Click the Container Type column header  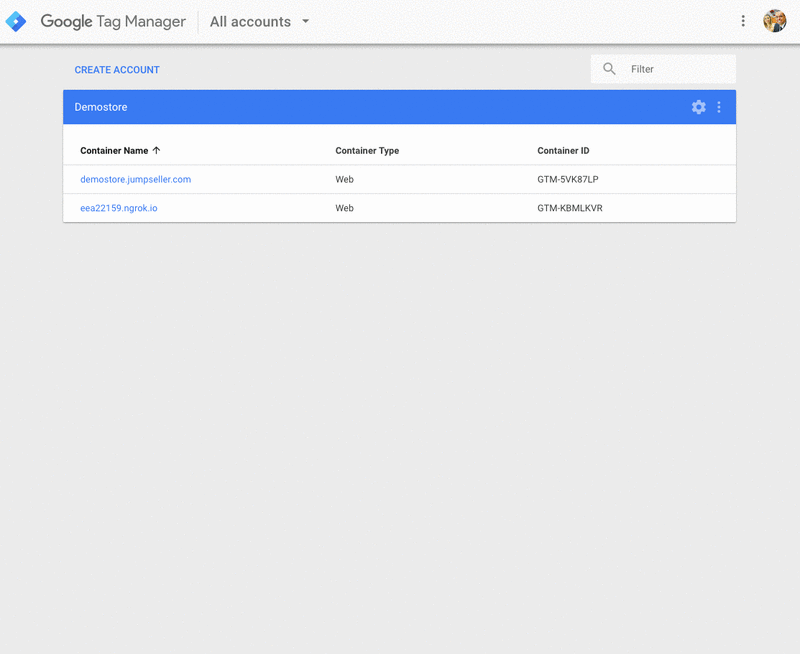(x=367, y=151)
